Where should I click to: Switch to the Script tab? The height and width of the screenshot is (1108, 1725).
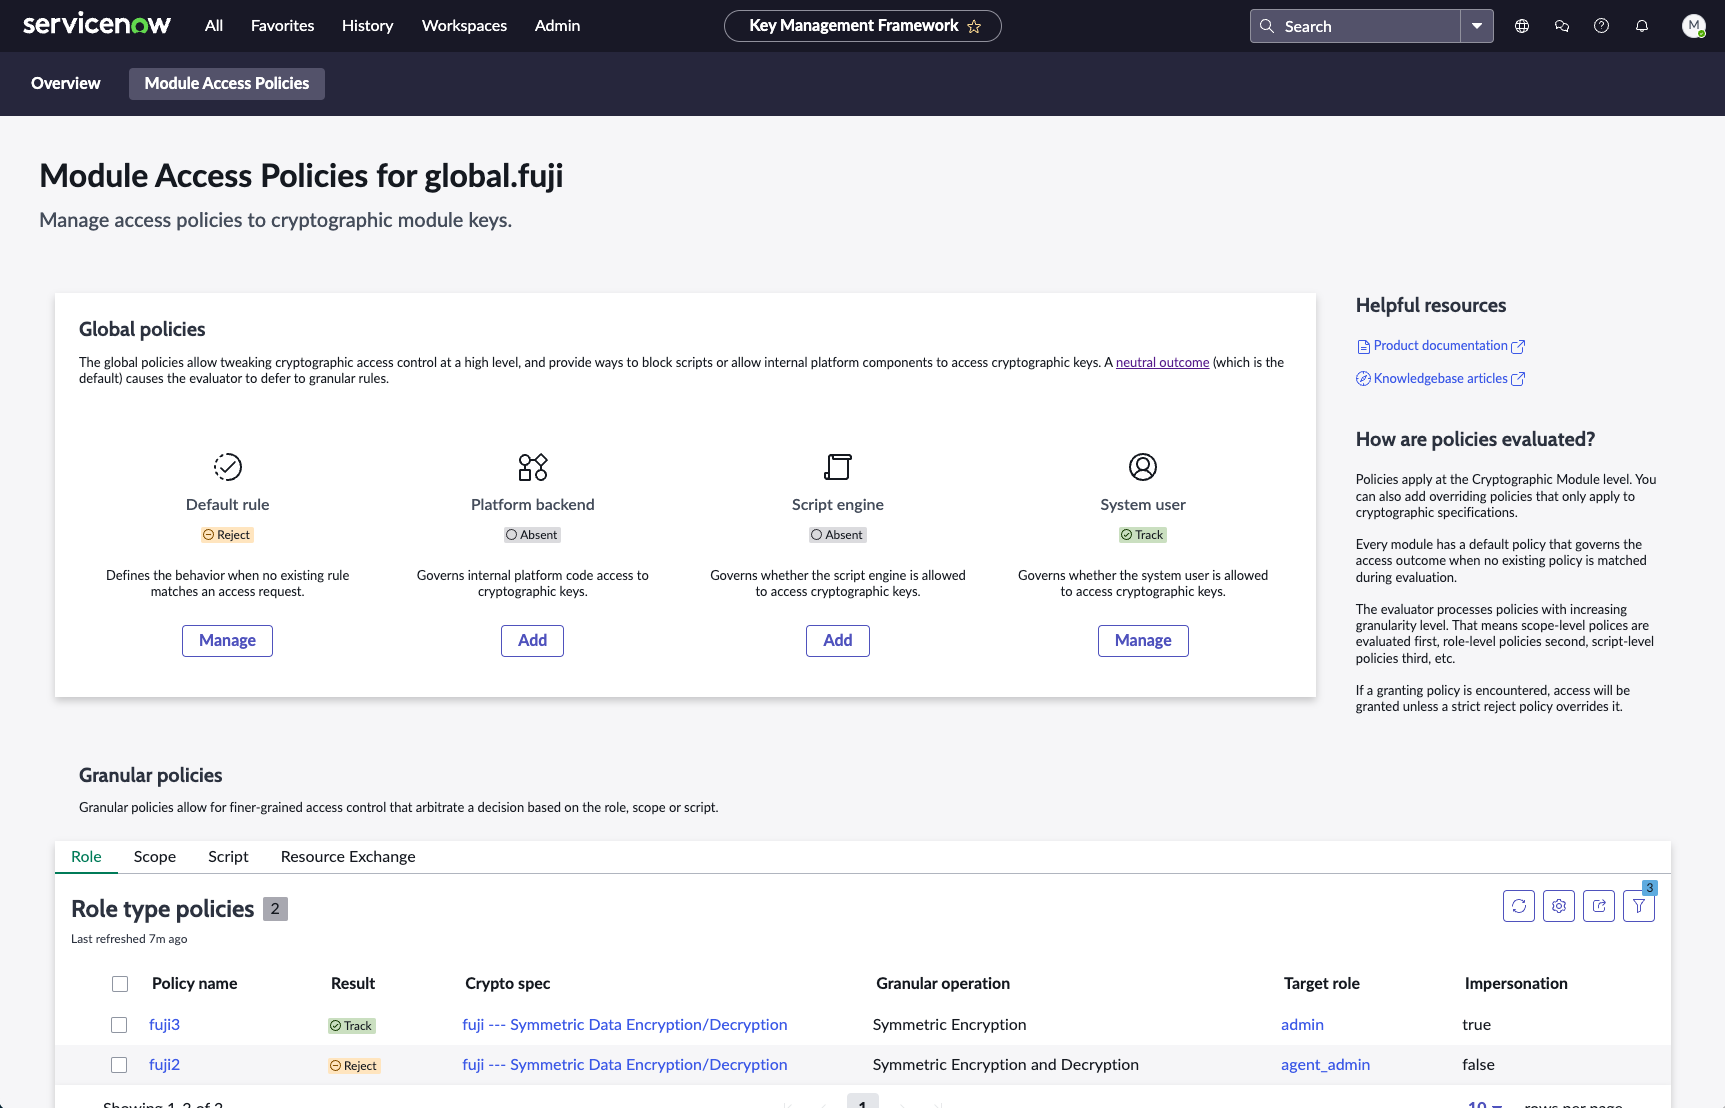[228, 857]
